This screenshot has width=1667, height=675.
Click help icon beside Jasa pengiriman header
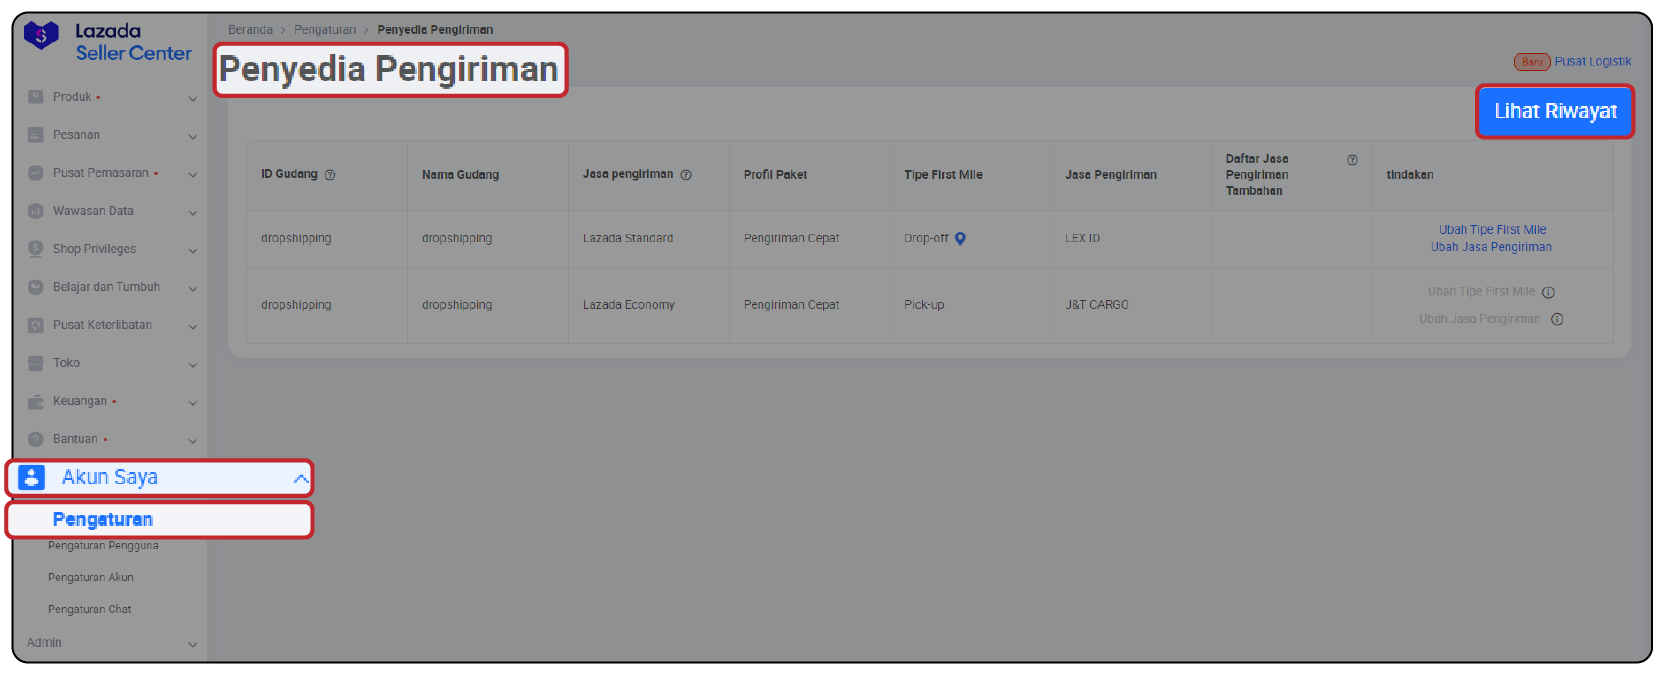pos(686,175)
